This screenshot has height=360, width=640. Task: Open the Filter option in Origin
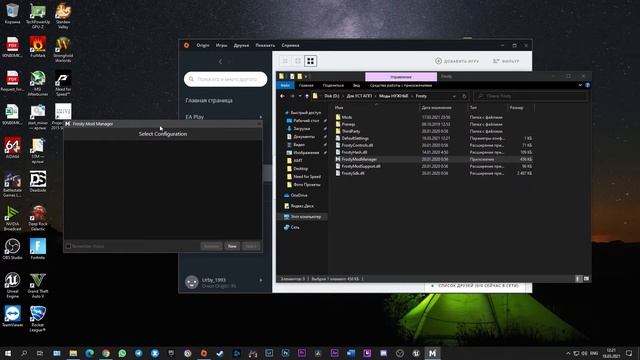tap(506, 61)
